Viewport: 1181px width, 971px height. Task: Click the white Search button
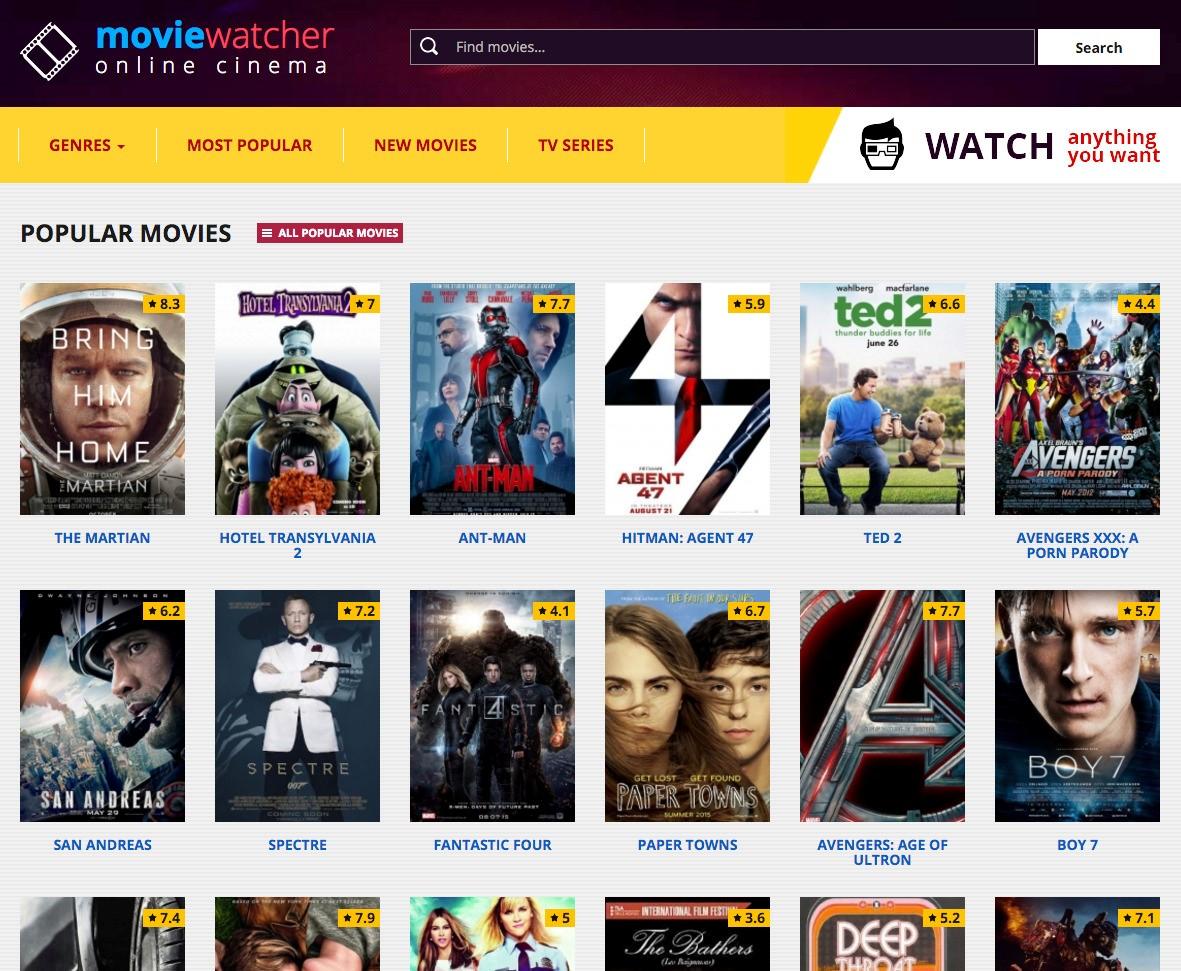[1099, 47]
